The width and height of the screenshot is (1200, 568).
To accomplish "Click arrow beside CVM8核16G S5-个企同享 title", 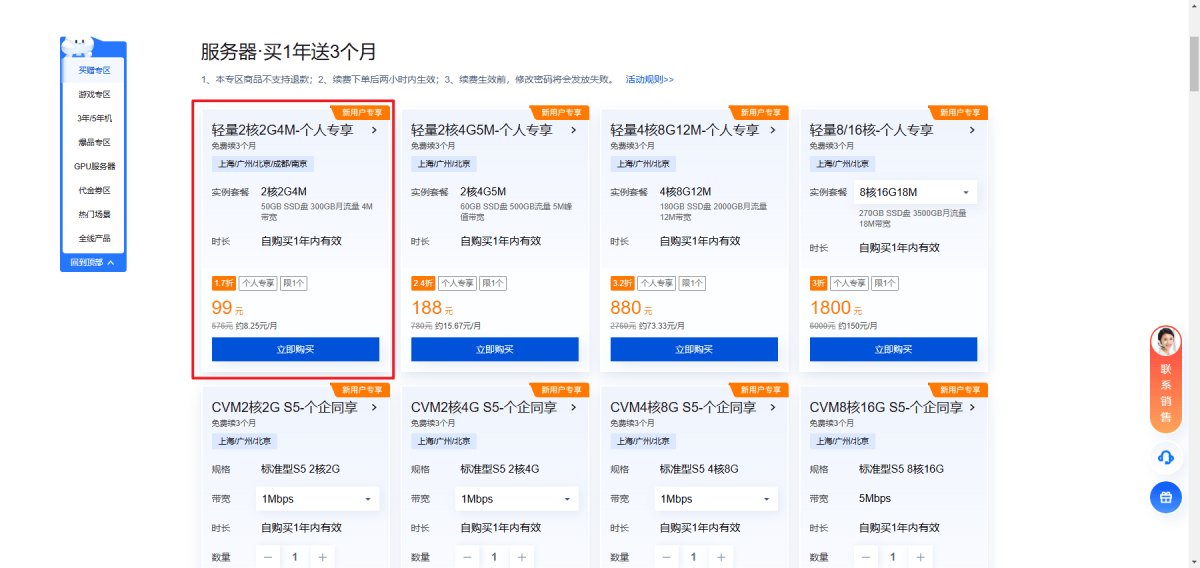I will (972, 407).
